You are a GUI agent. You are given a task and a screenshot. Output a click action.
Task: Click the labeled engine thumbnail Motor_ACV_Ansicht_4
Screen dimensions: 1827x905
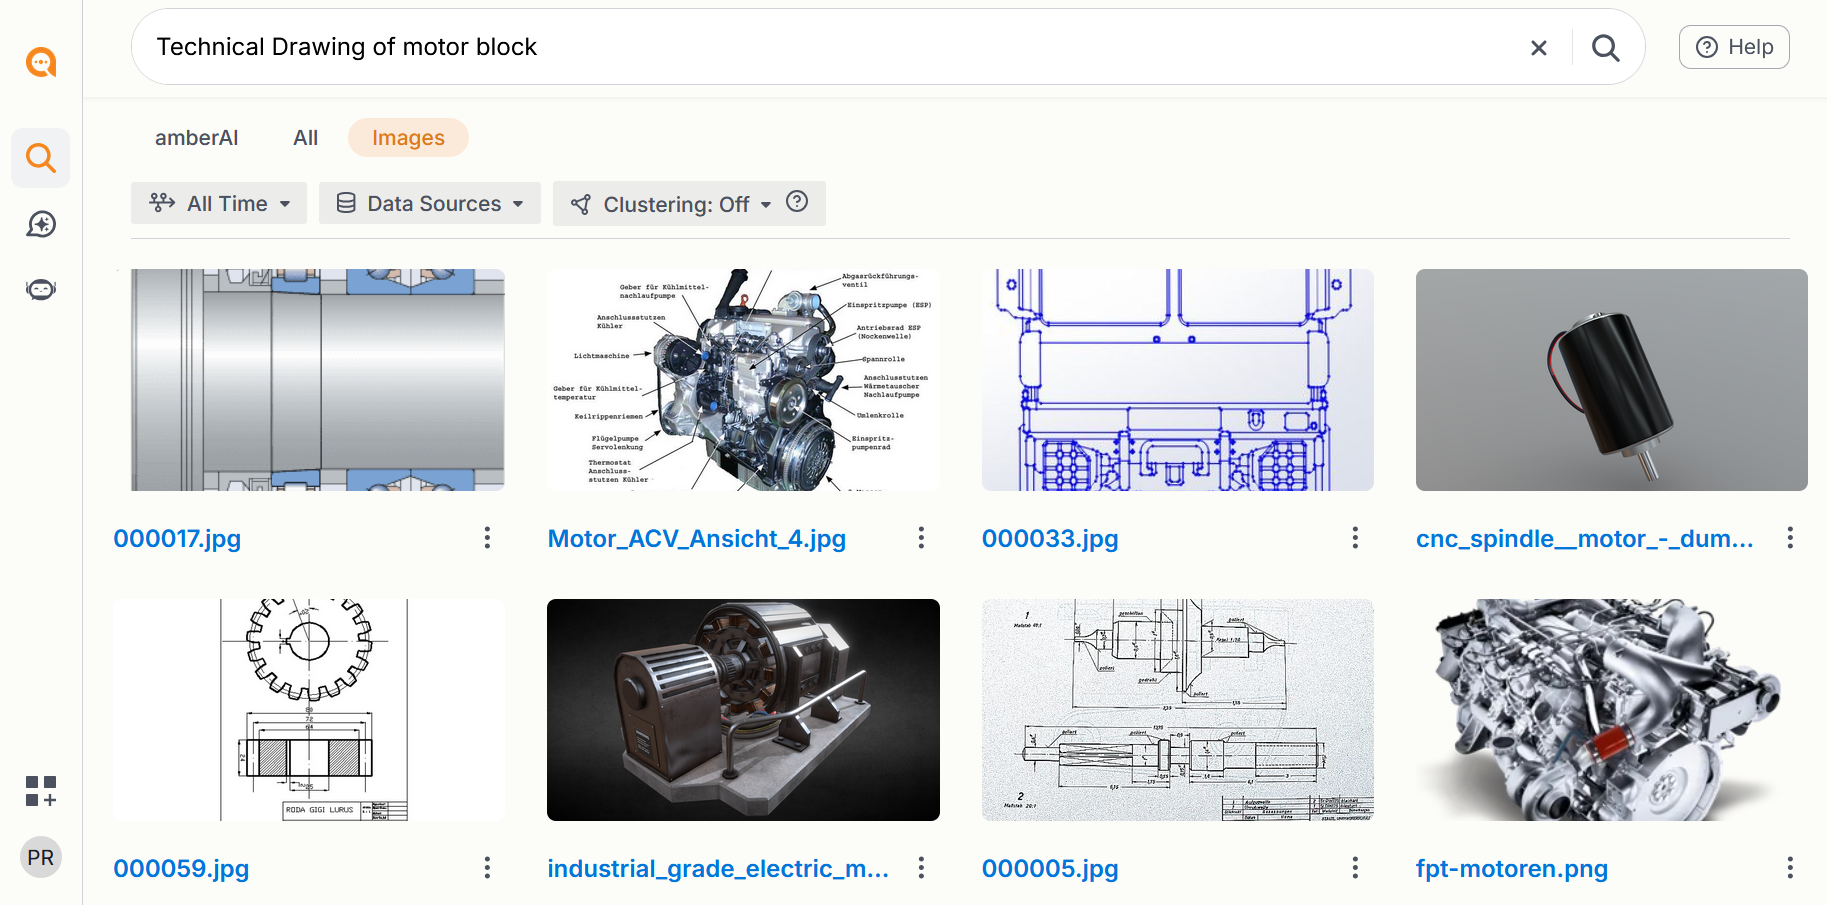click(x=743, y=380)
